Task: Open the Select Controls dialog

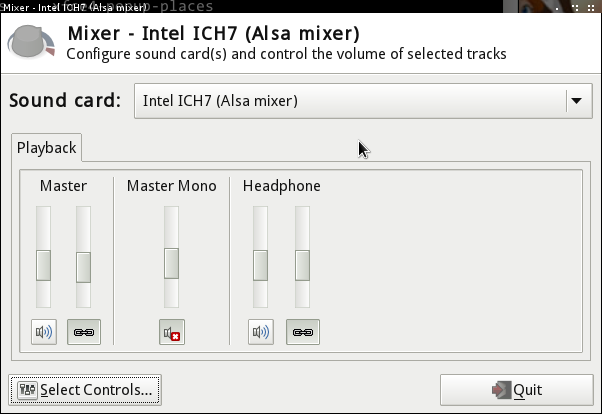Action: [x=85, y=390]
